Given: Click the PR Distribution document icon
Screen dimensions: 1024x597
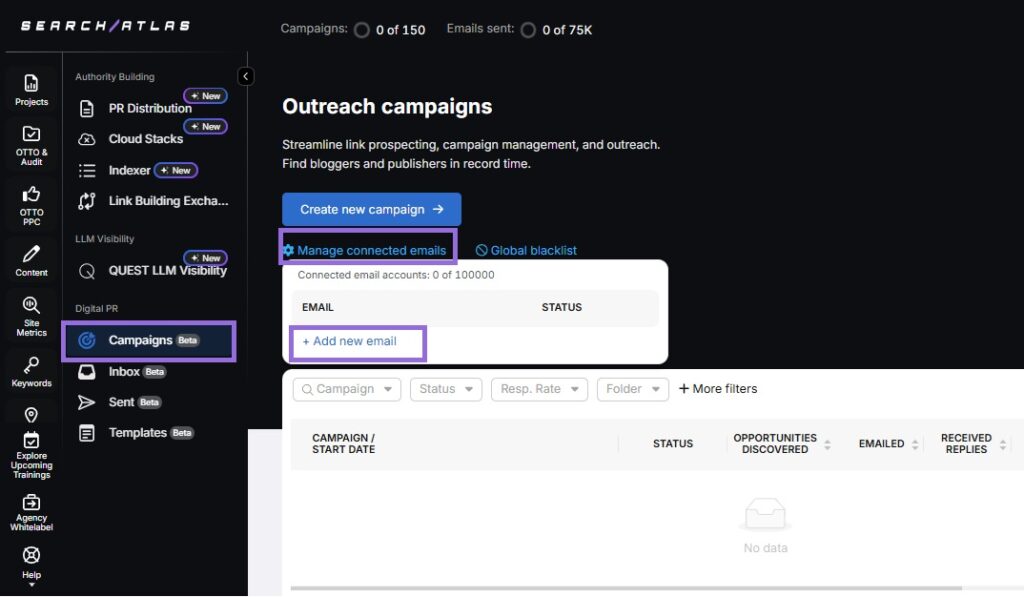Looking at the screenshot, I should [x=87, y=108].
